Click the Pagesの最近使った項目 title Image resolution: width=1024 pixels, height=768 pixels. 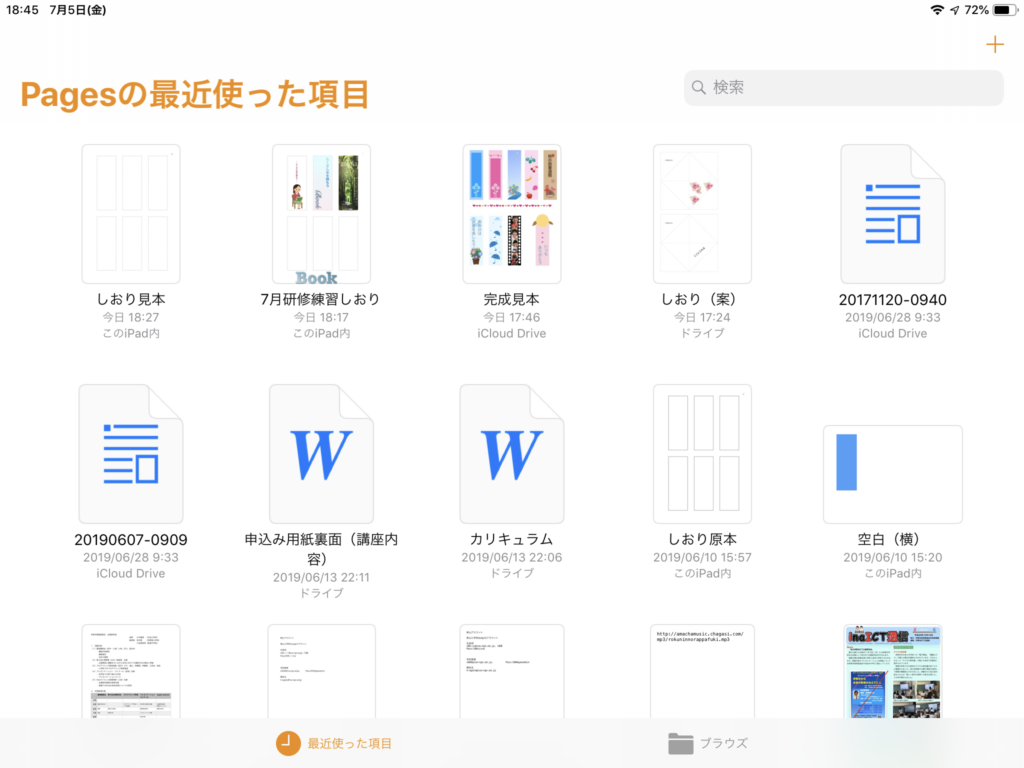pos(195,95)
